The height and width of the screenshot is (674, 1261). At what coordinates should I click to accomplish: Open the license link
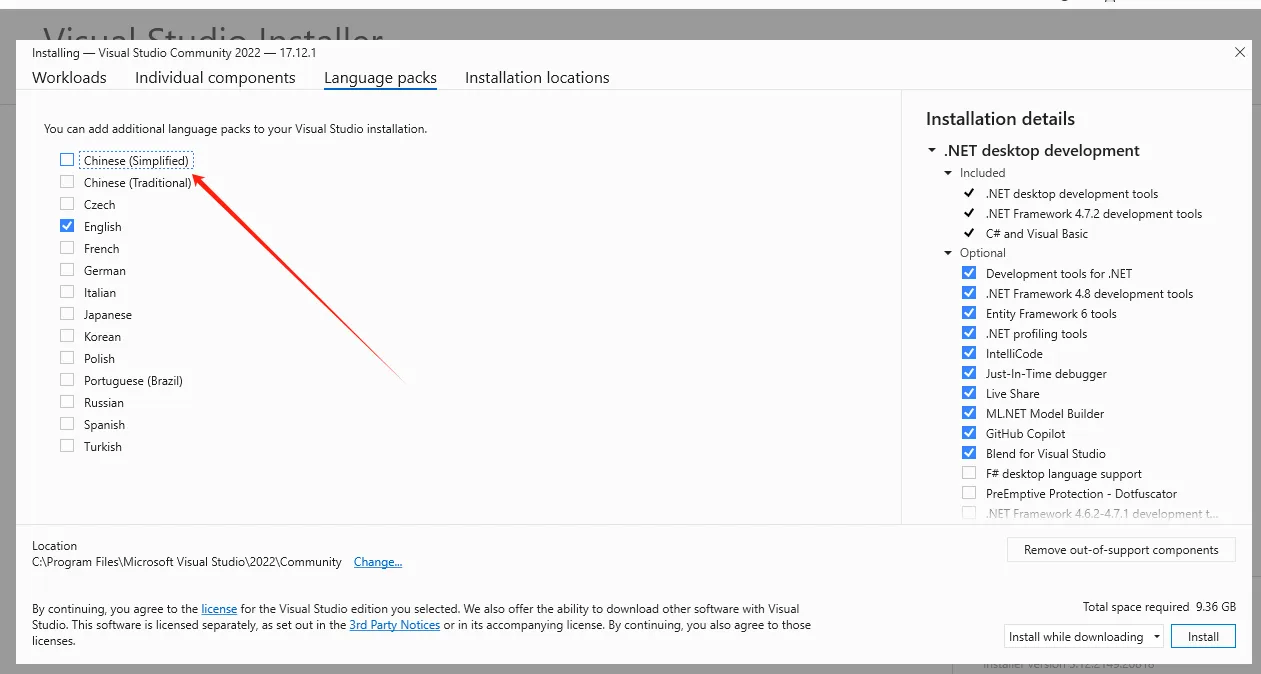(x=219, y=608)
